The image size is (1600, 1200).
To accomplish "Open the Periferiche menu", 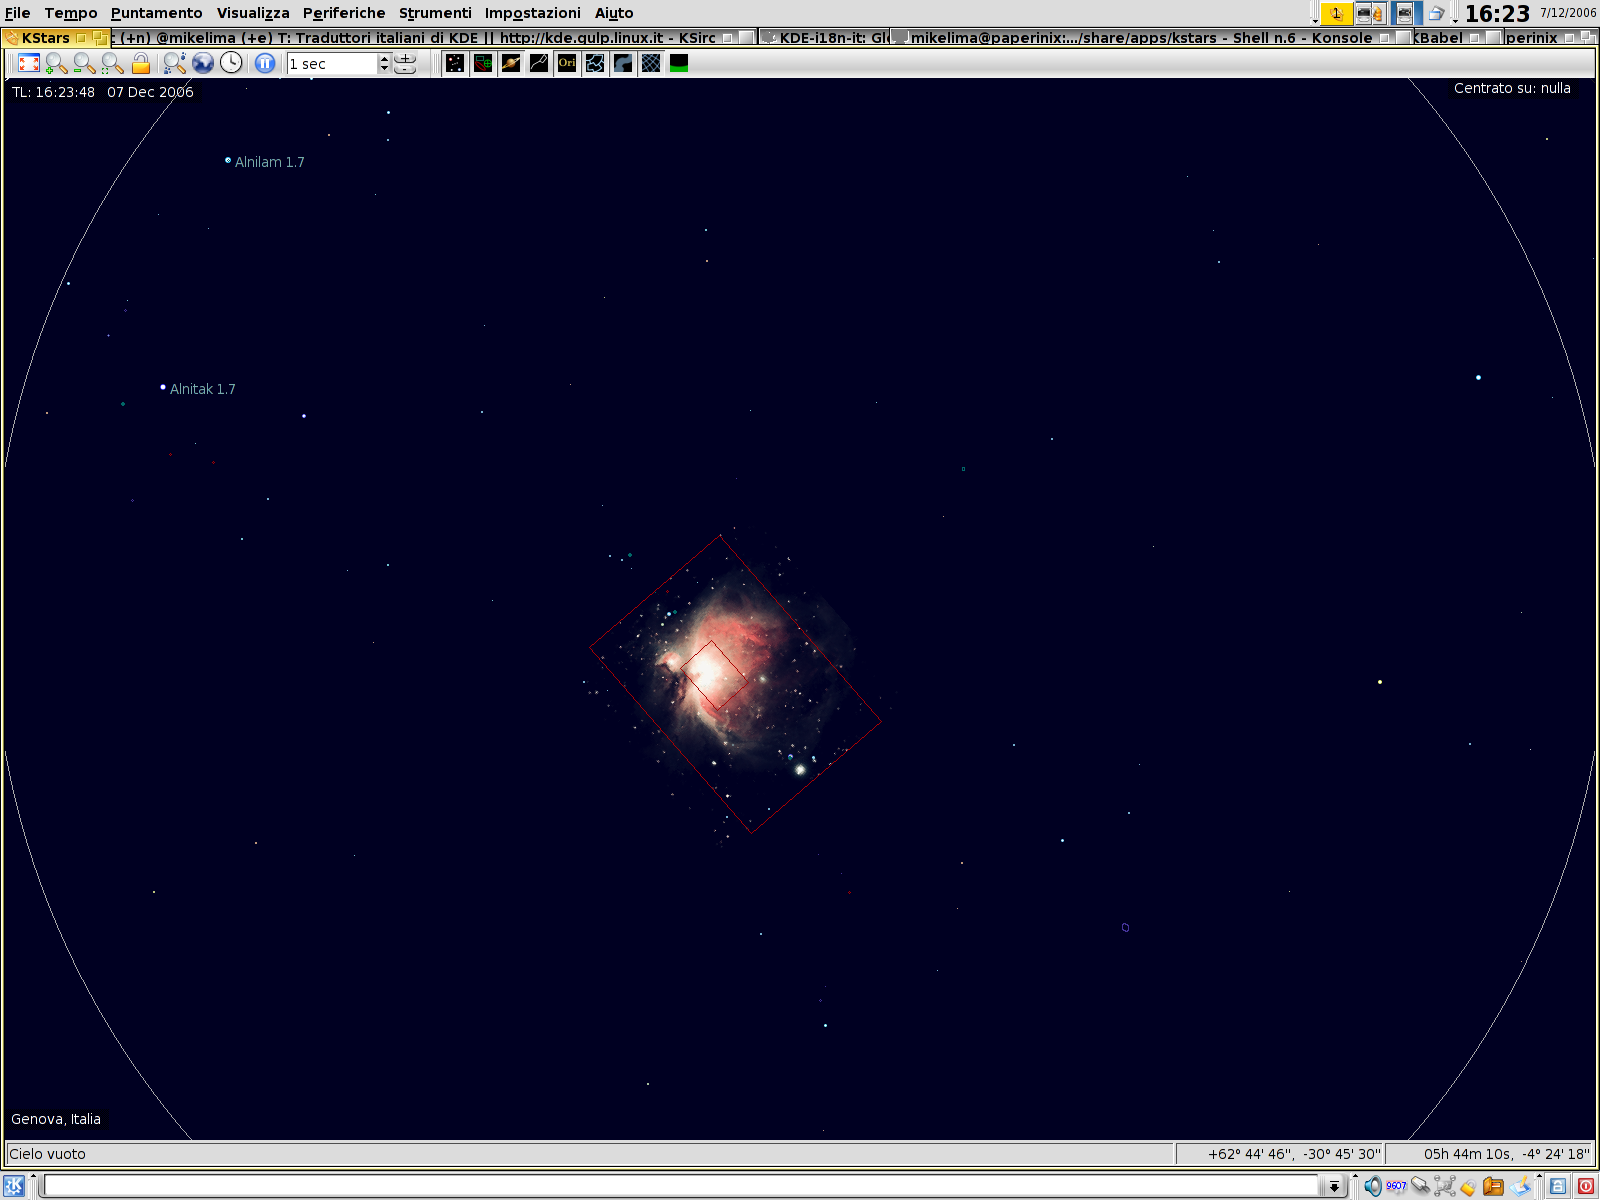I will point(344,13).
